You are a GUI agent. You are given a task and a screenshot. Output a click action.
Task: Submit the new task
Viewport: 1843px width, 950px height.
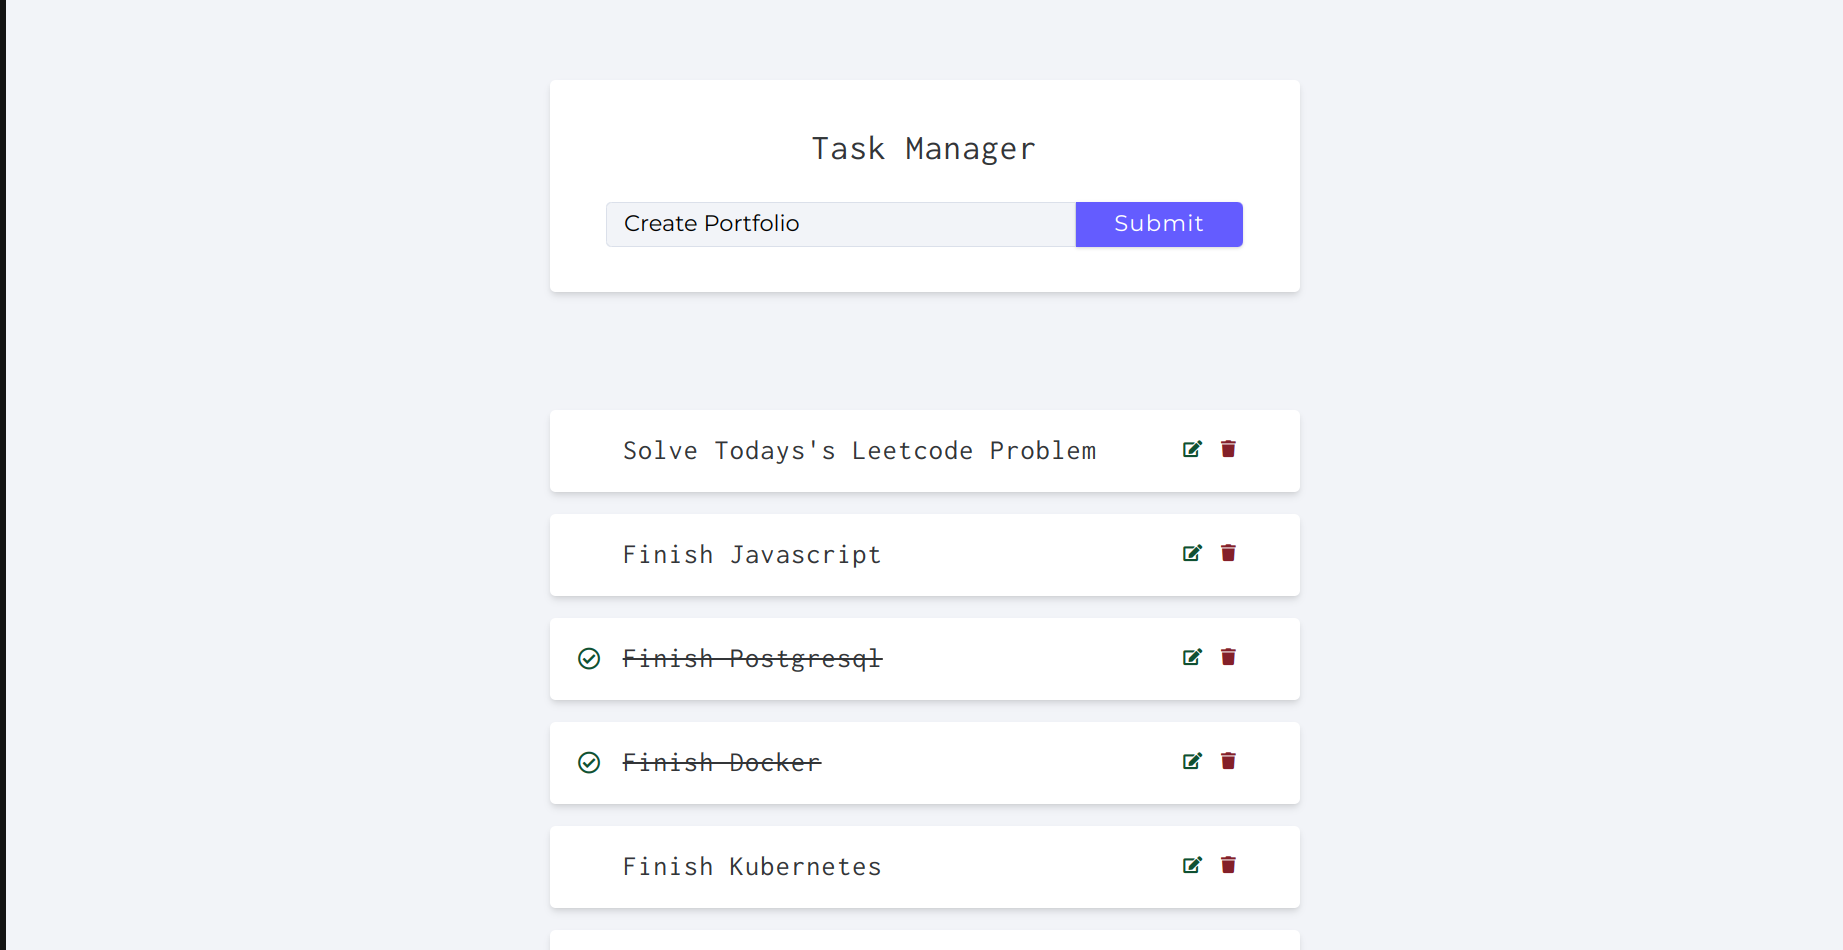pyautogui.click(x=1159, y=224)
